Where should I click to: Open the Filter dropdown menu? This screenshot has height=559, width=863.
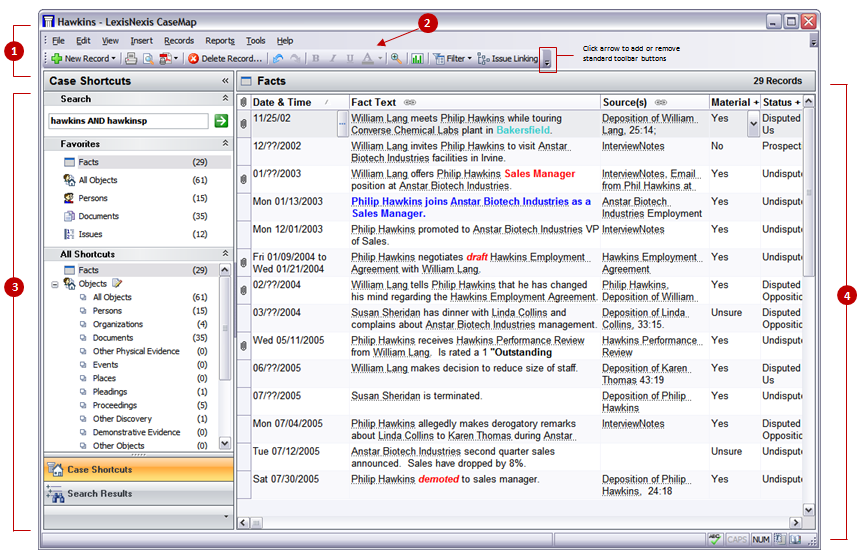[x=452, y=59]
